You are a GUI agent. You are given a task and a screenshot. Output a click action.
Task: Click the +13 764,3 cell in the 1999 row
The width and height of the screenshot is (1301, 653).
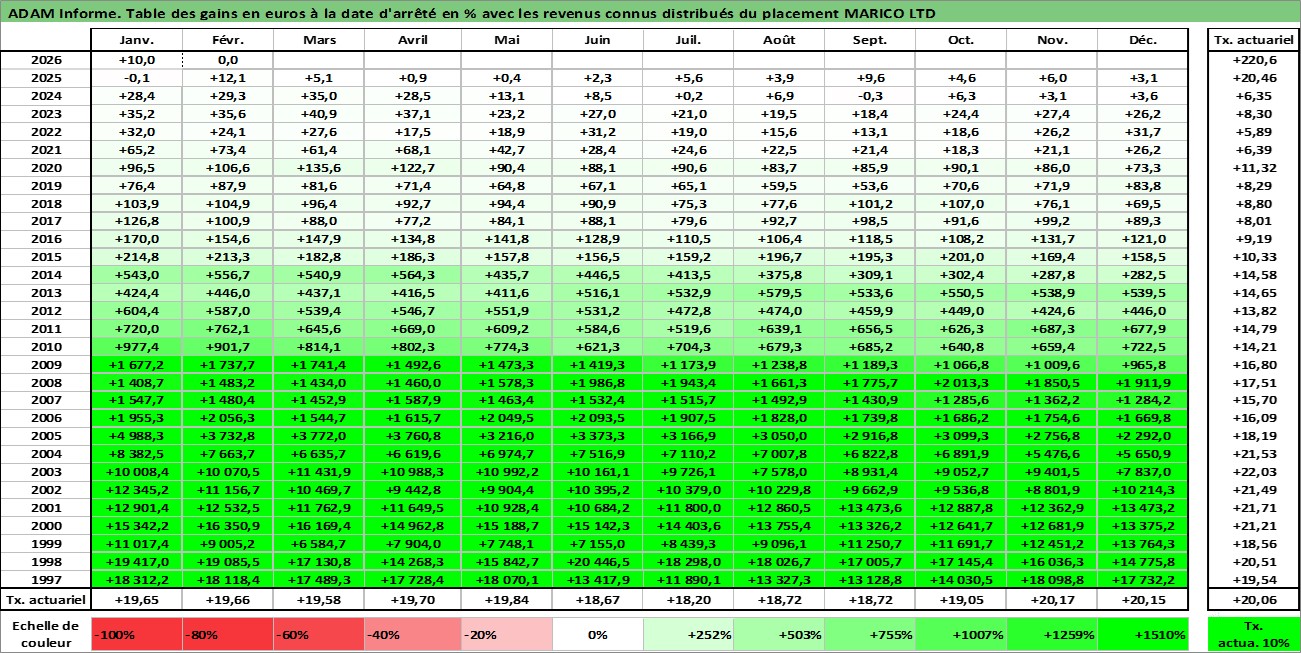click(x=1143, y=545)
